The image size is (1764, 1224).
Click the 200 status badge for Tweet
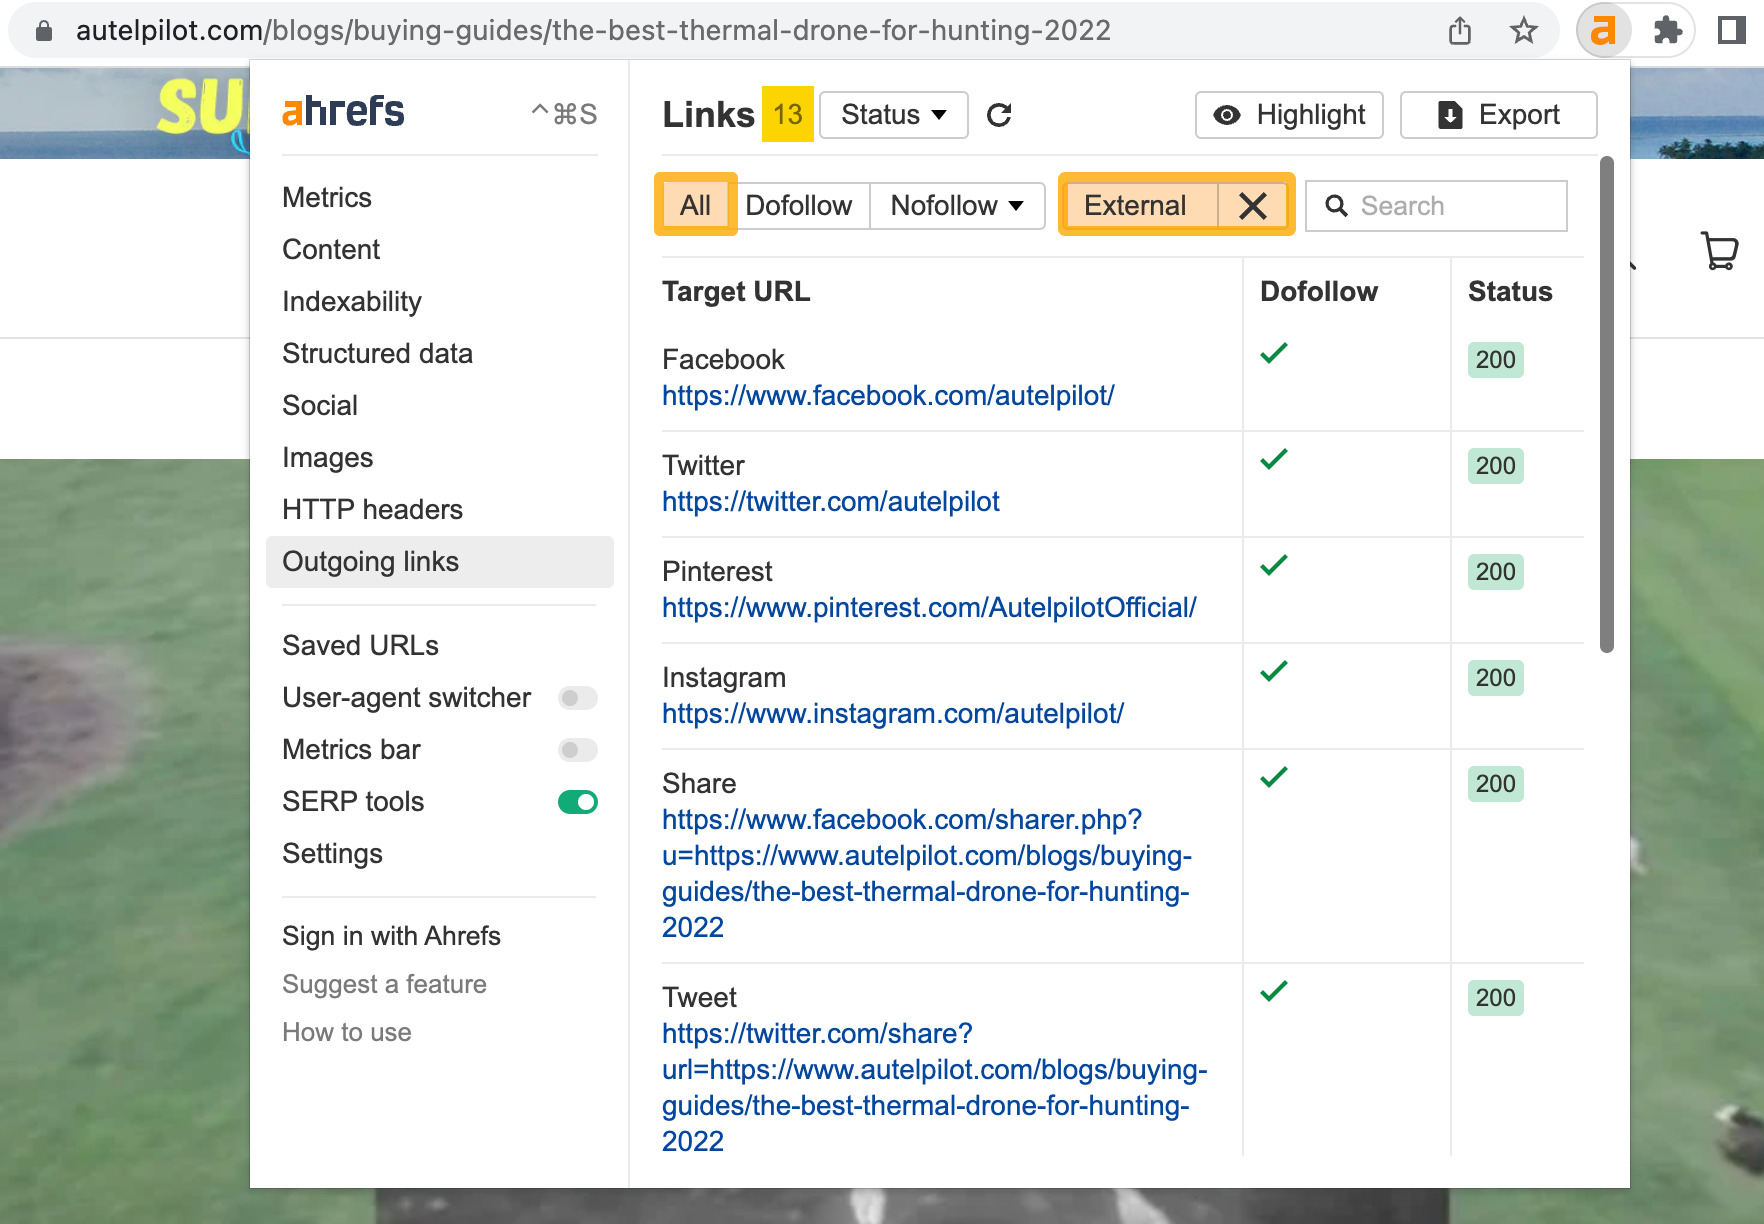(1495, 998)
